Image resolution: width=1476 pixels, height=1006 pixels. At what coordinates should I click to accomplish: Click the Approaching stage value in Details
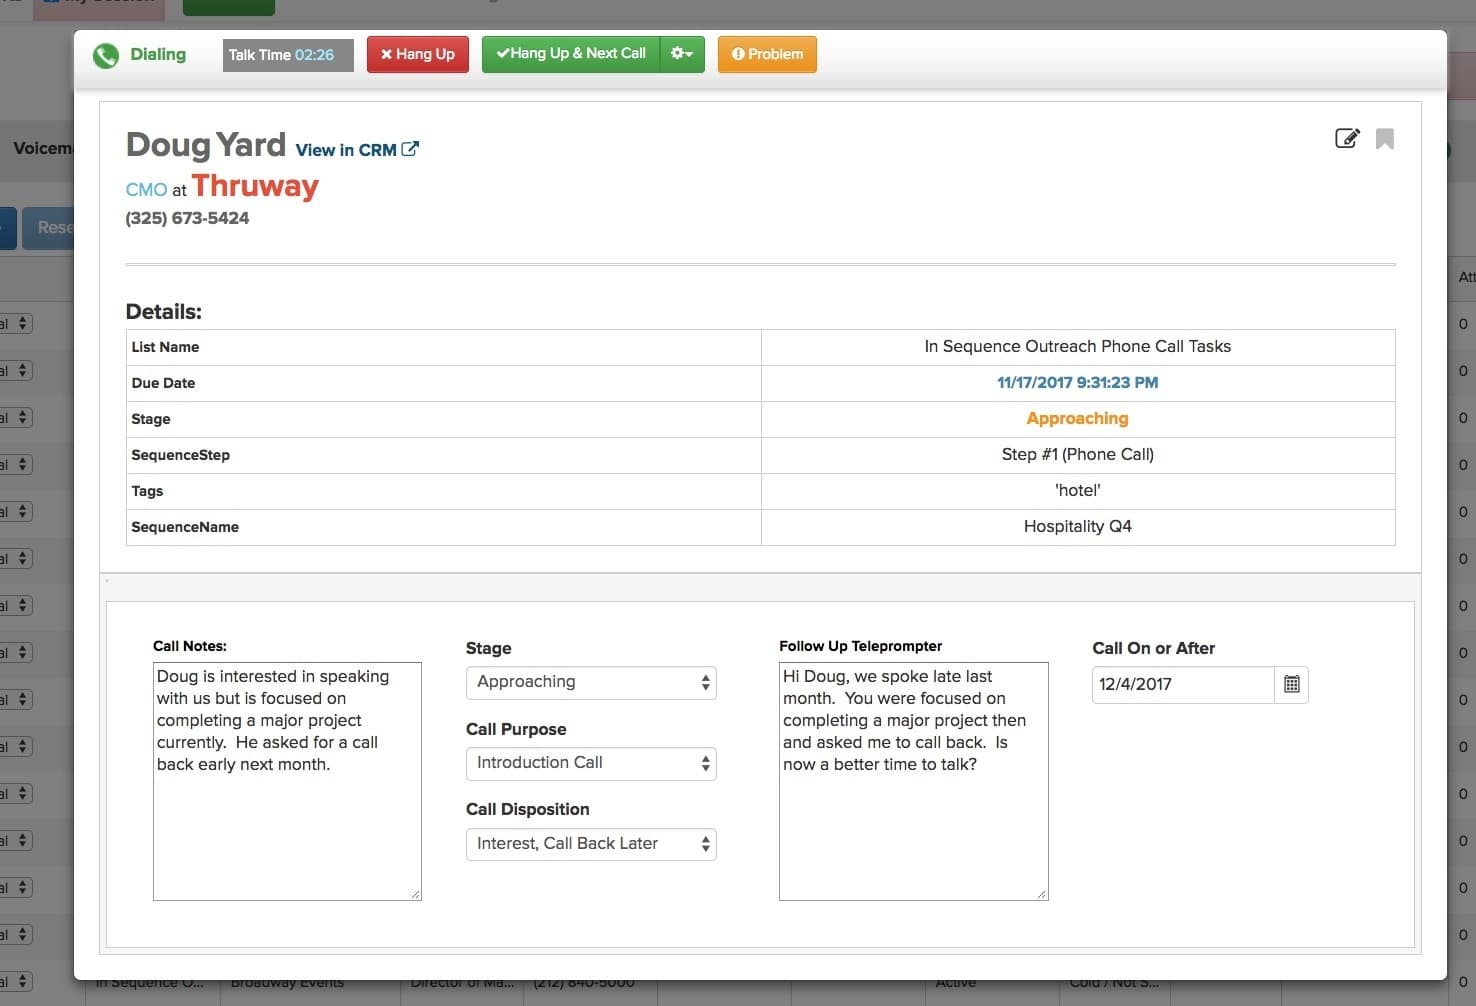1077,419
